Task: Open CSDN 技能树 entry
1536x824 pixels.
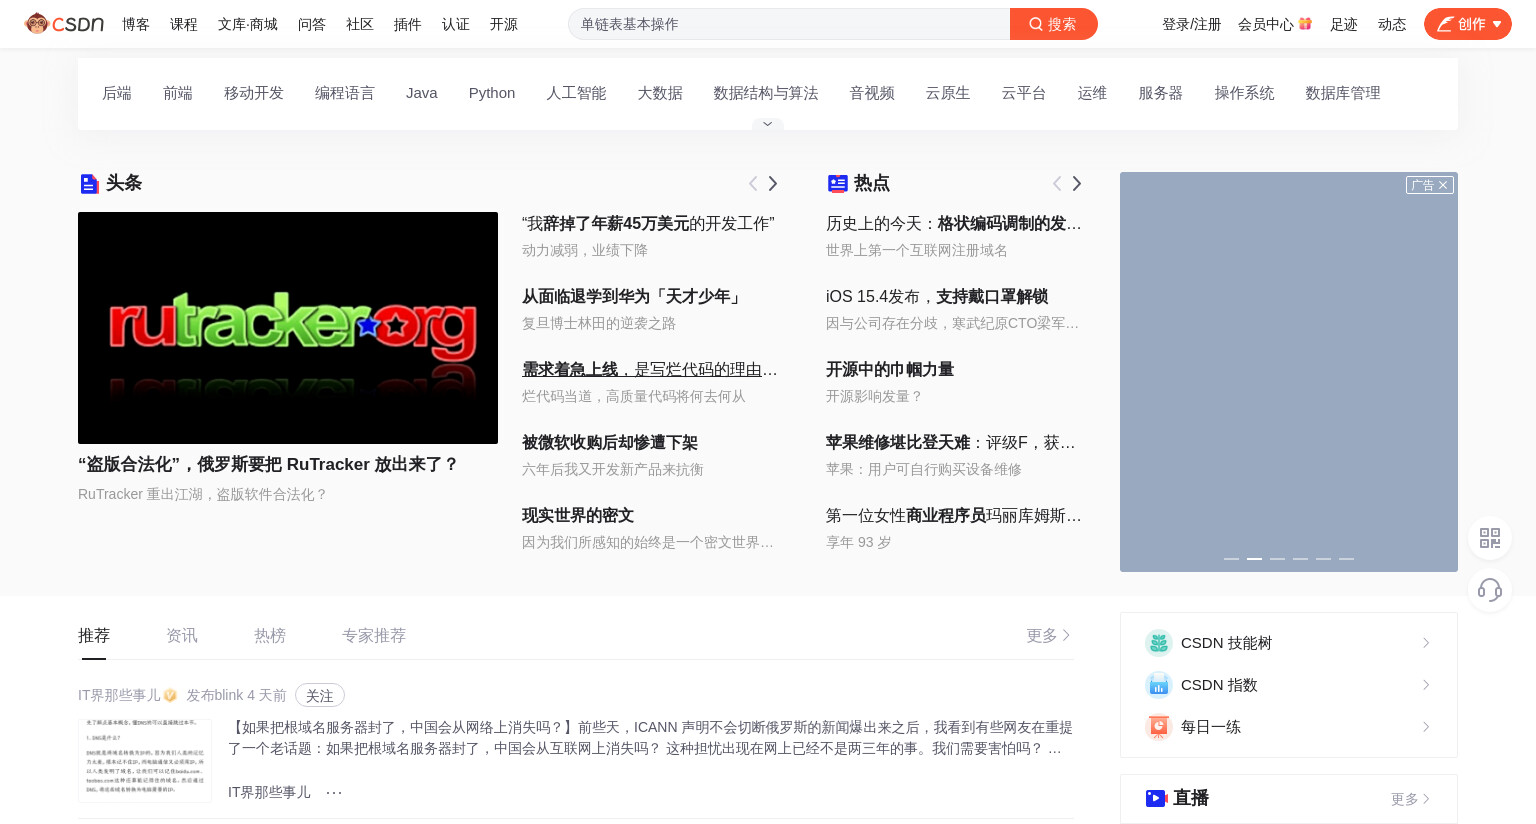Action: coord(1289,643)
